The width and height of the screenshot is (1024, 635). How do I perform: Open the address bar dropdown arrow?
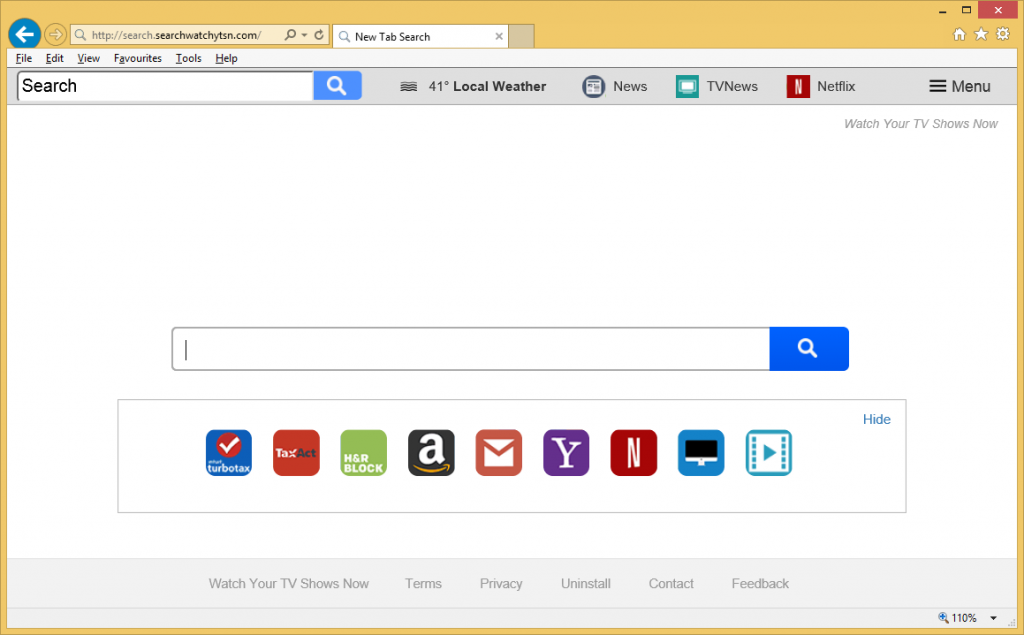click(304, 35)
